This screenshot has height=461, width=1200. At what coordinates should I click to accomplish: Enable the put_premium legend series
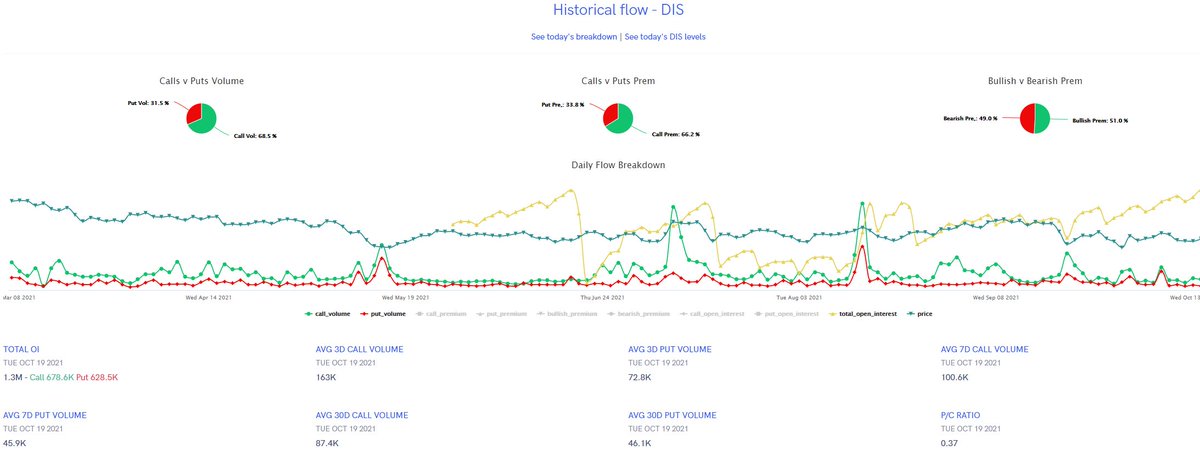[502, 314]
